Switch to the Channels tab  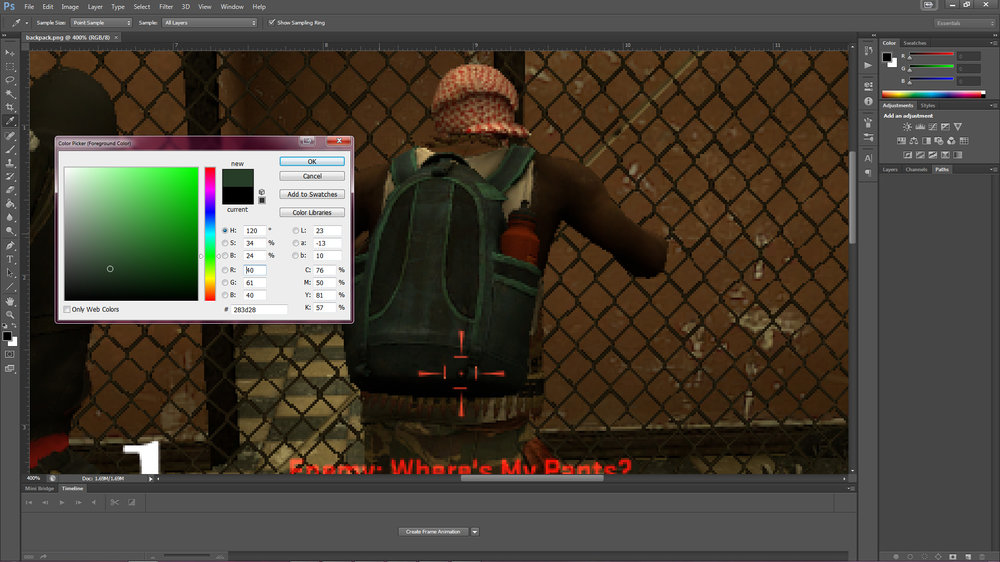pyautogui.click(x=916, y=170)
